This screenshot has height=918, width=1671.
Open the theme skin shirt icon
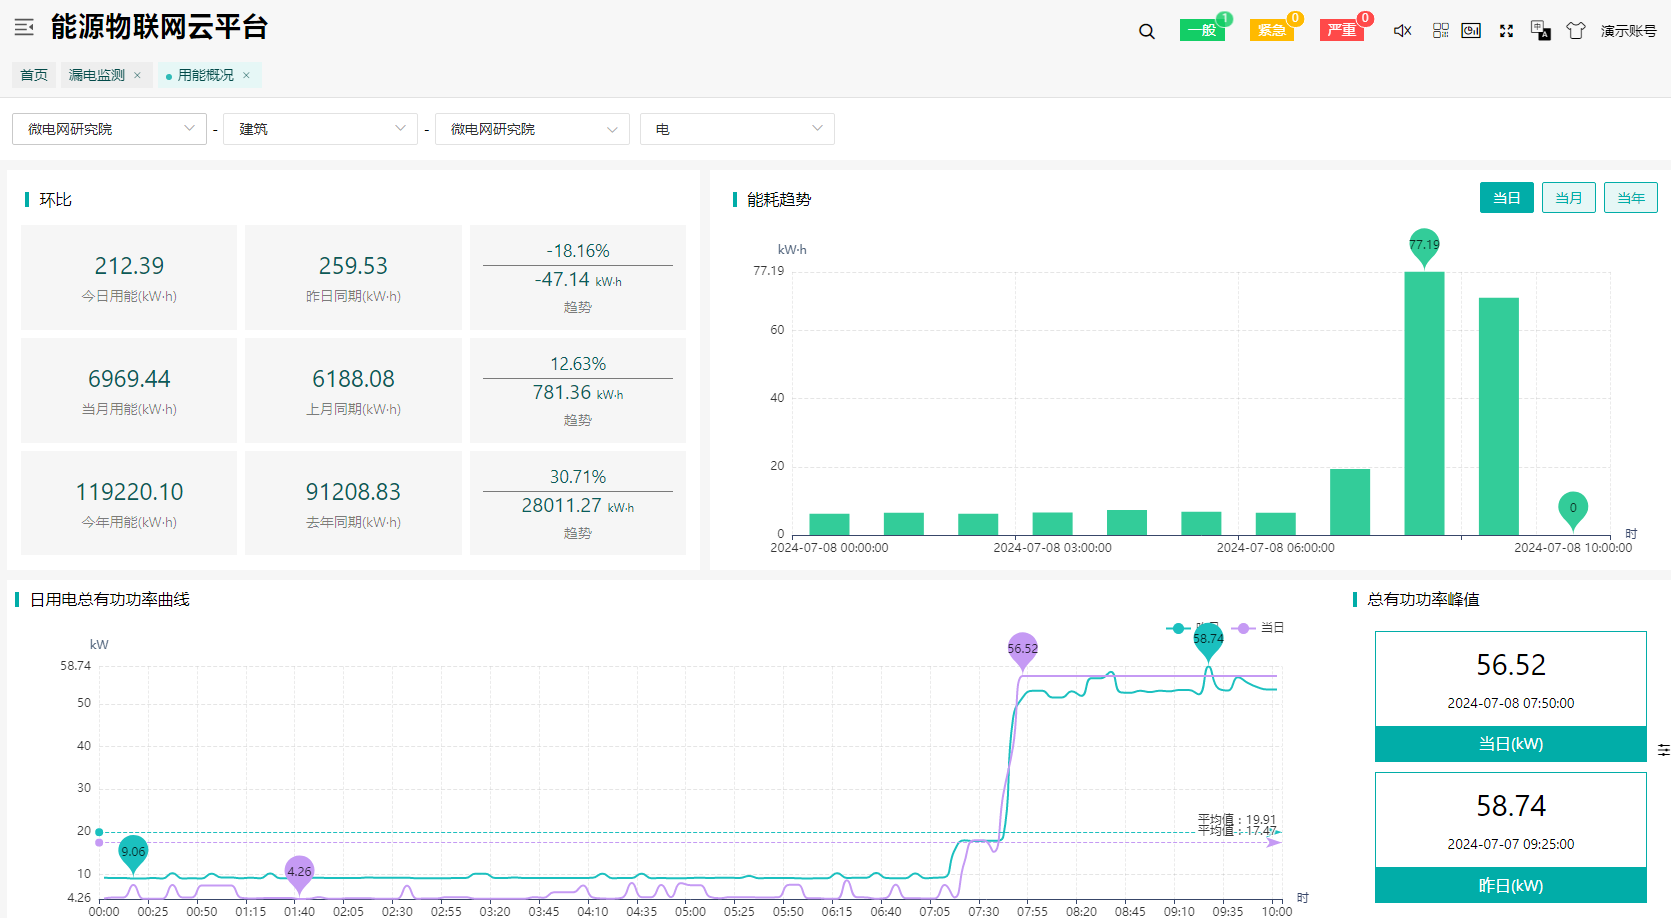point(1576,31)
